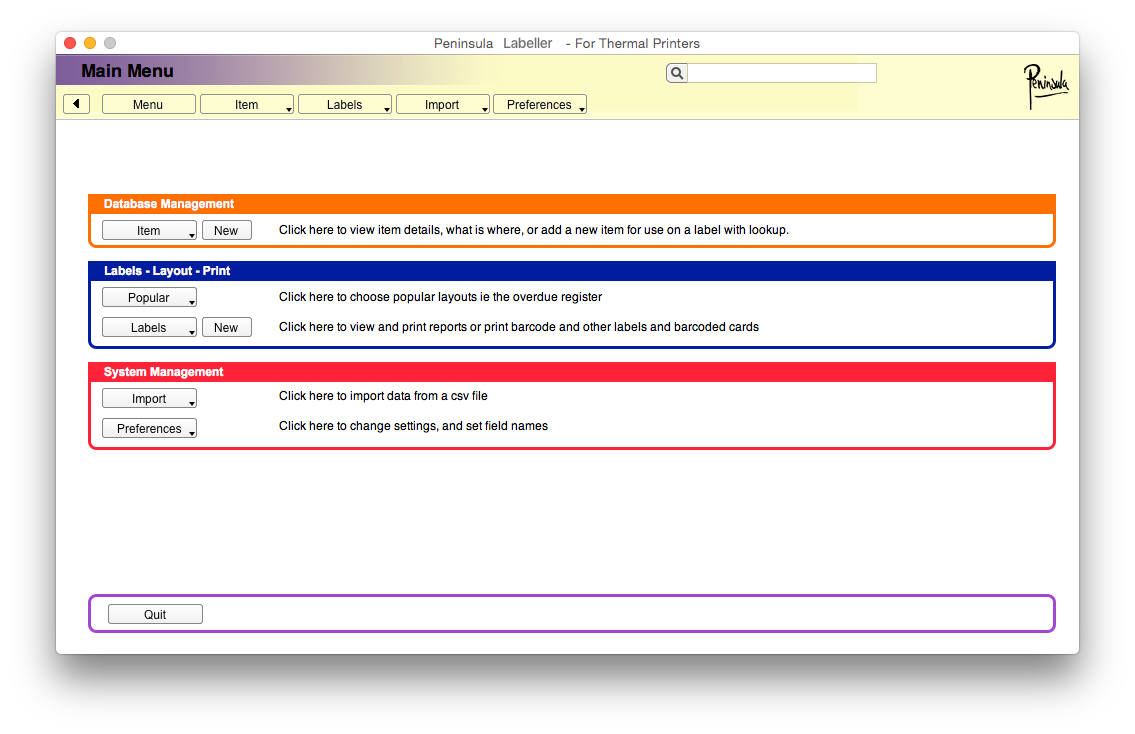1135x734 pixels.
Task: Expand the Import dropdown in top toolbar
Action: pyautogui.click(x=442, y=105)
